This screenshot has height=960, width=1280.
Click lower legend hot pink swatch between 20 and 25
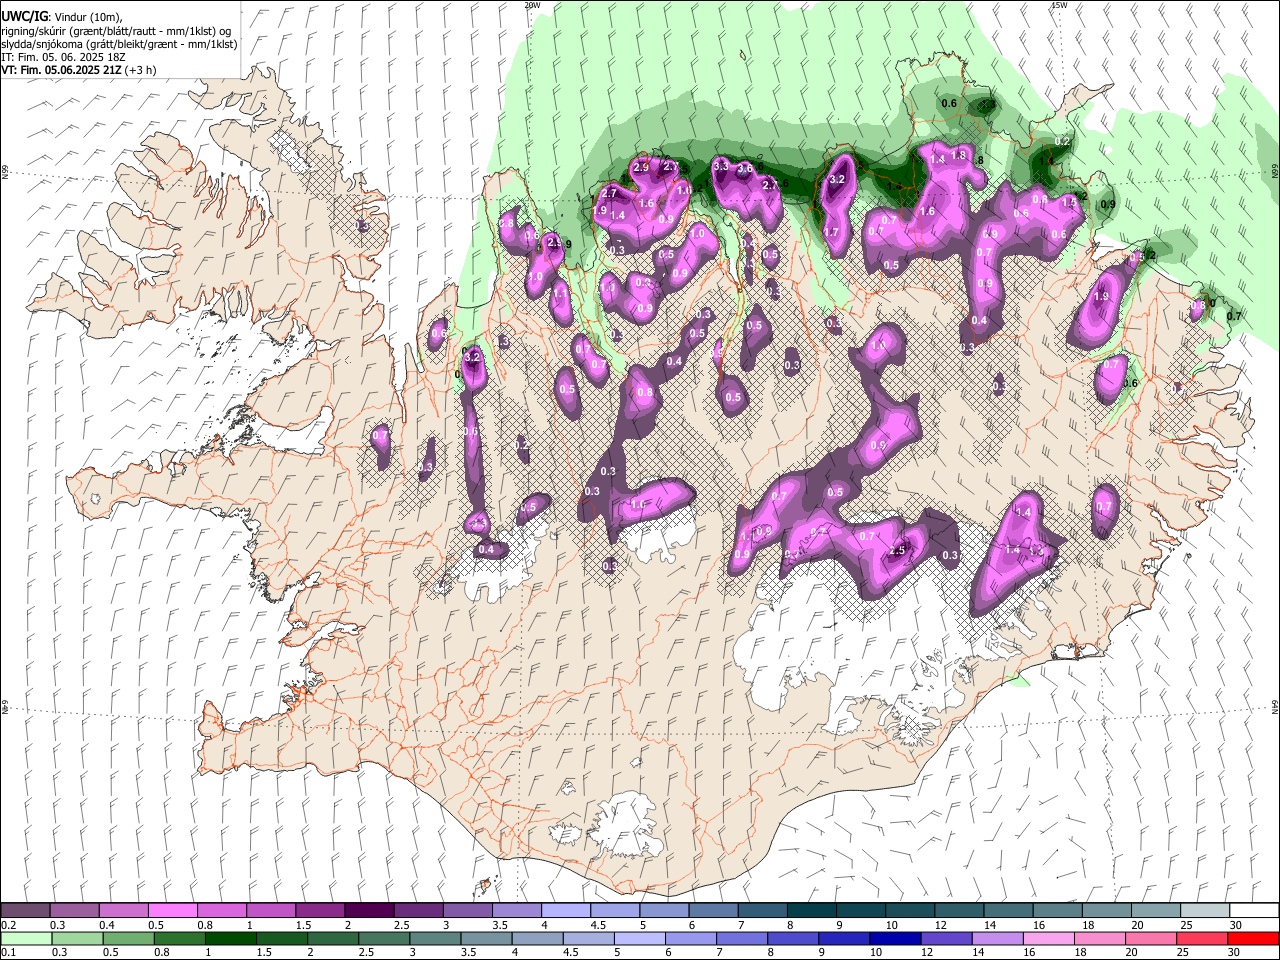[1149, 938]
